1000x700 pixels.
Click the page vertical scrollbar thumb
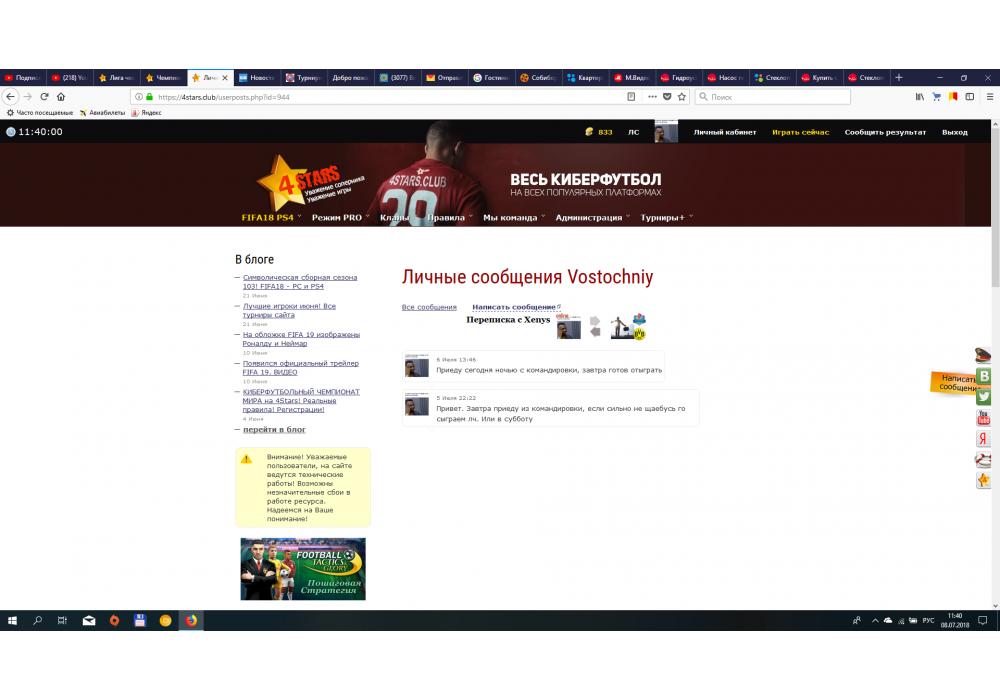995,207
